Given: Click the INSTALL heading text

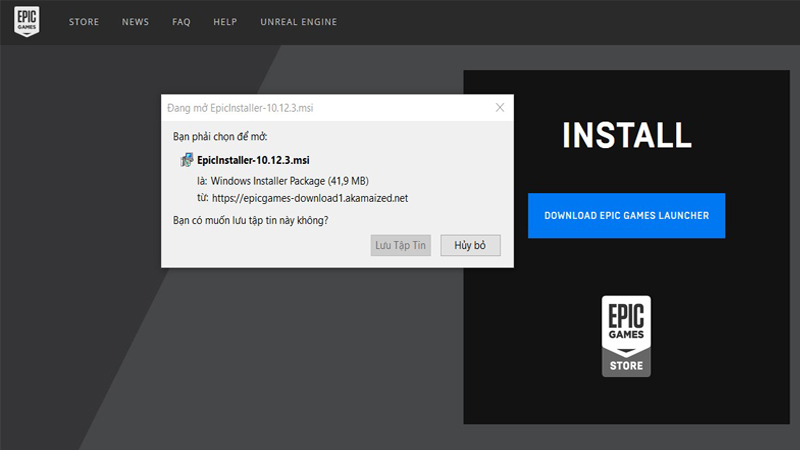Looking at the screenshot, I should tap(627, 135).
